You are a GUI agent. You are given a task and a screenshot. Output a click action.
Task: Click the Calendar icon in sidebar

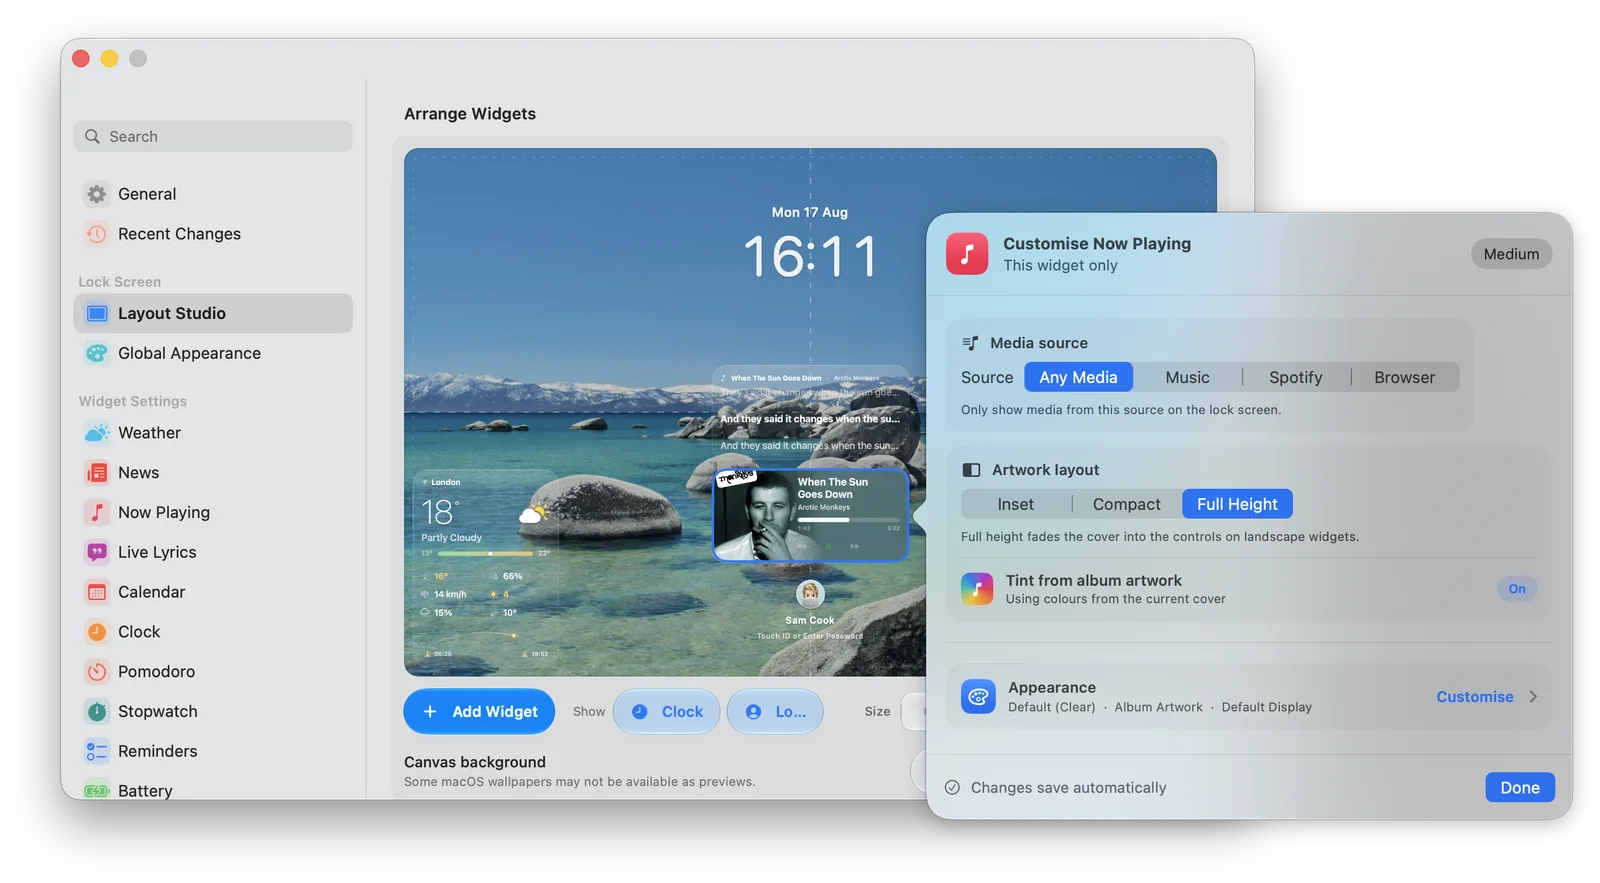tap(96, 592)
